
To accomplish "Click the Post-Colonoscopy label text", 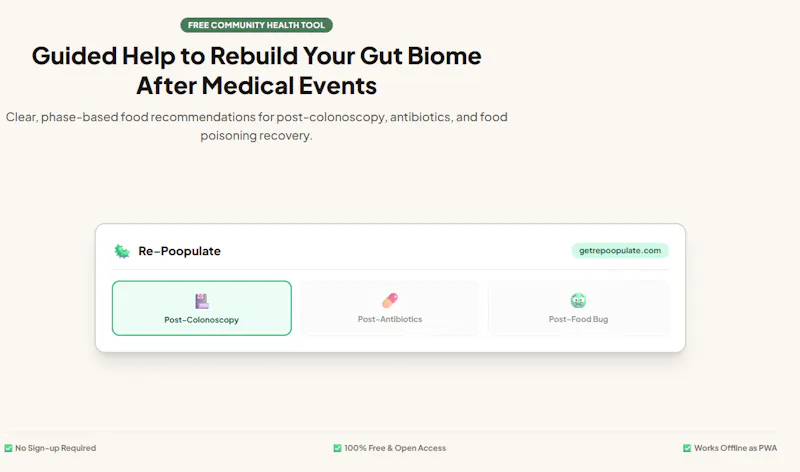I will pos(202,320).
